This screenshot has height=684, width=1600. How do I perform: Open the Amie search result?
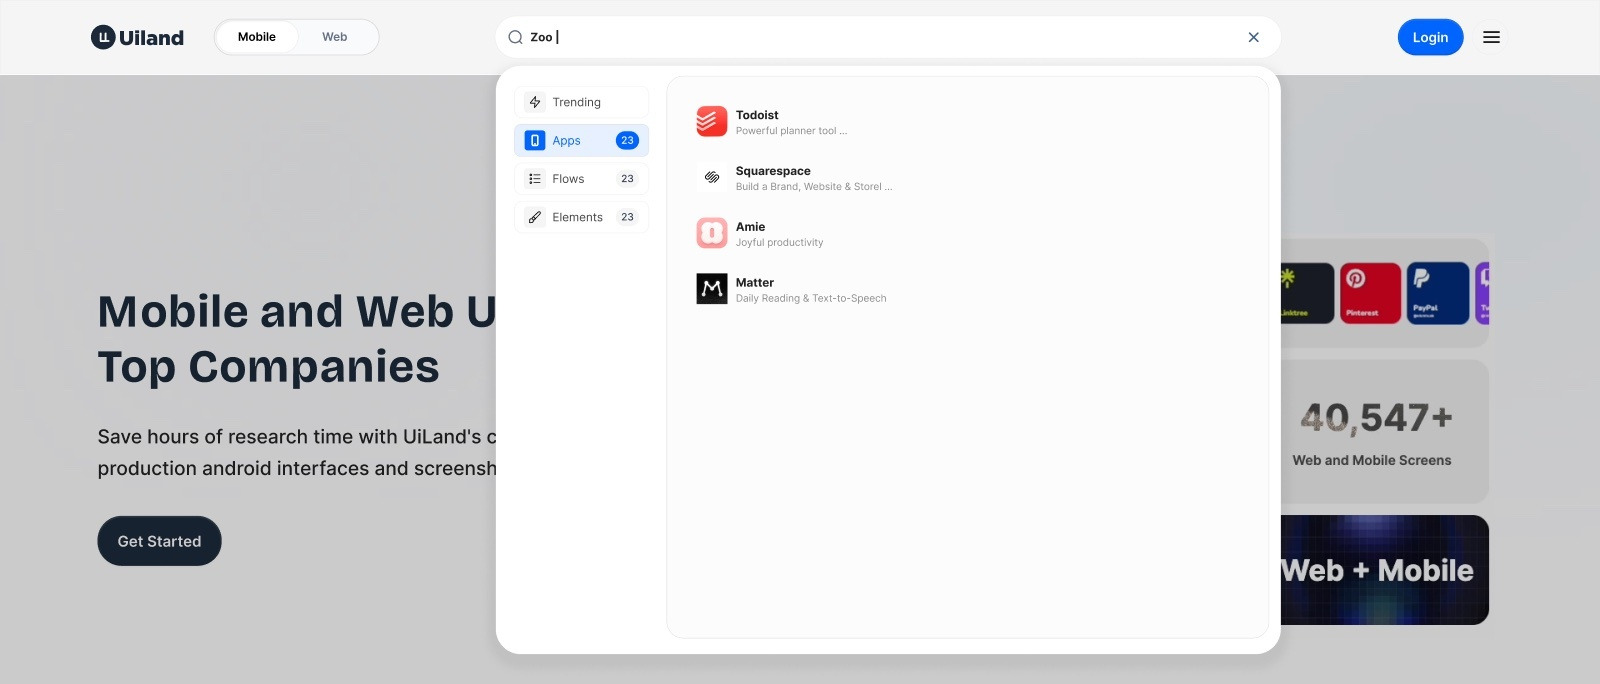pos(760,234)
